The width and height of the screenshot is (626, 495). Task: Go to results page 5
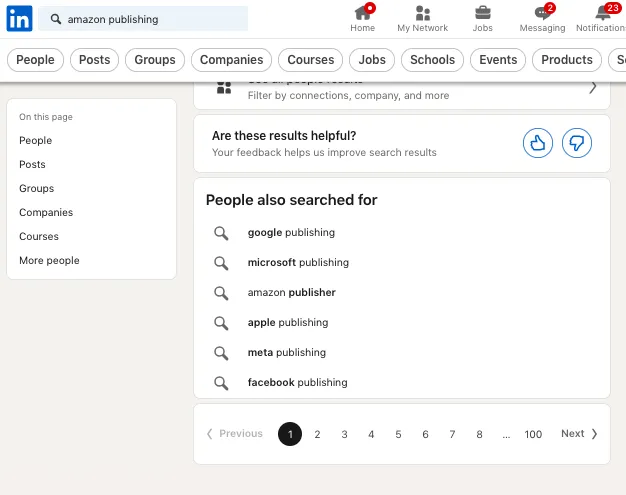[398, 434]
